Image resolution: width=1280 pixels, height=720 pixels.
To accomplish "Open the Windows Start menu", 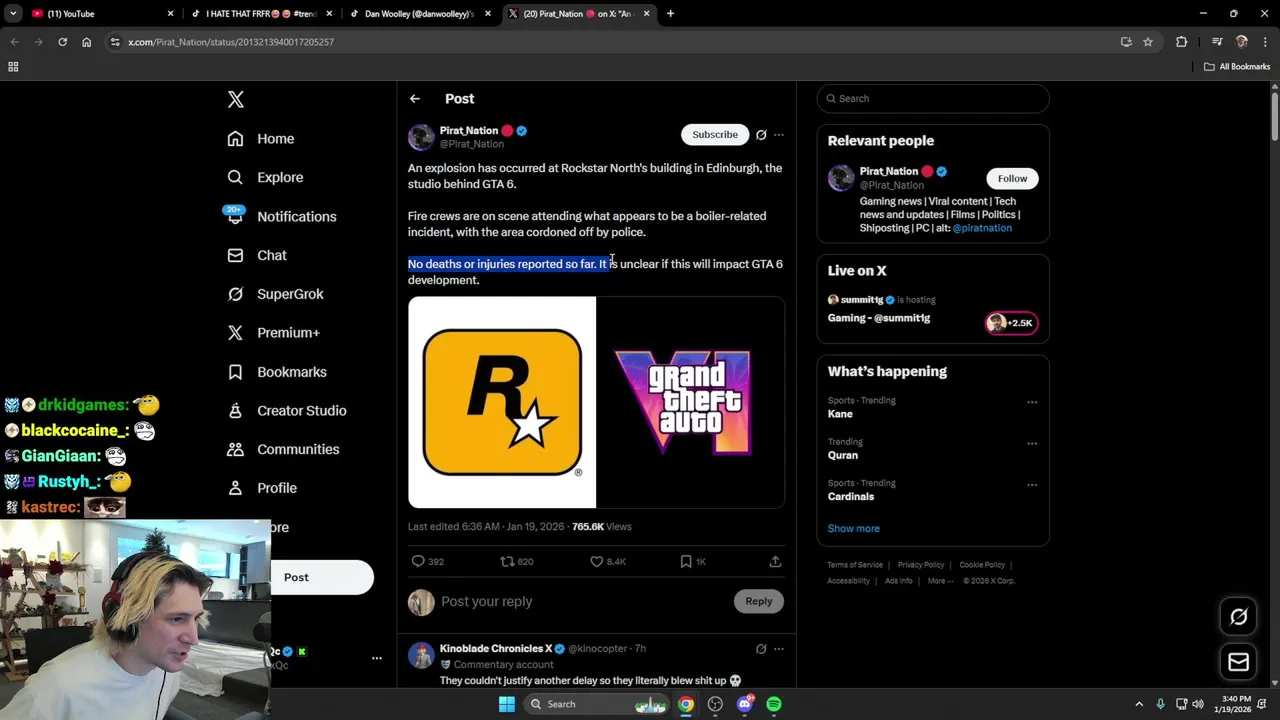I will [x=507, y=704].
